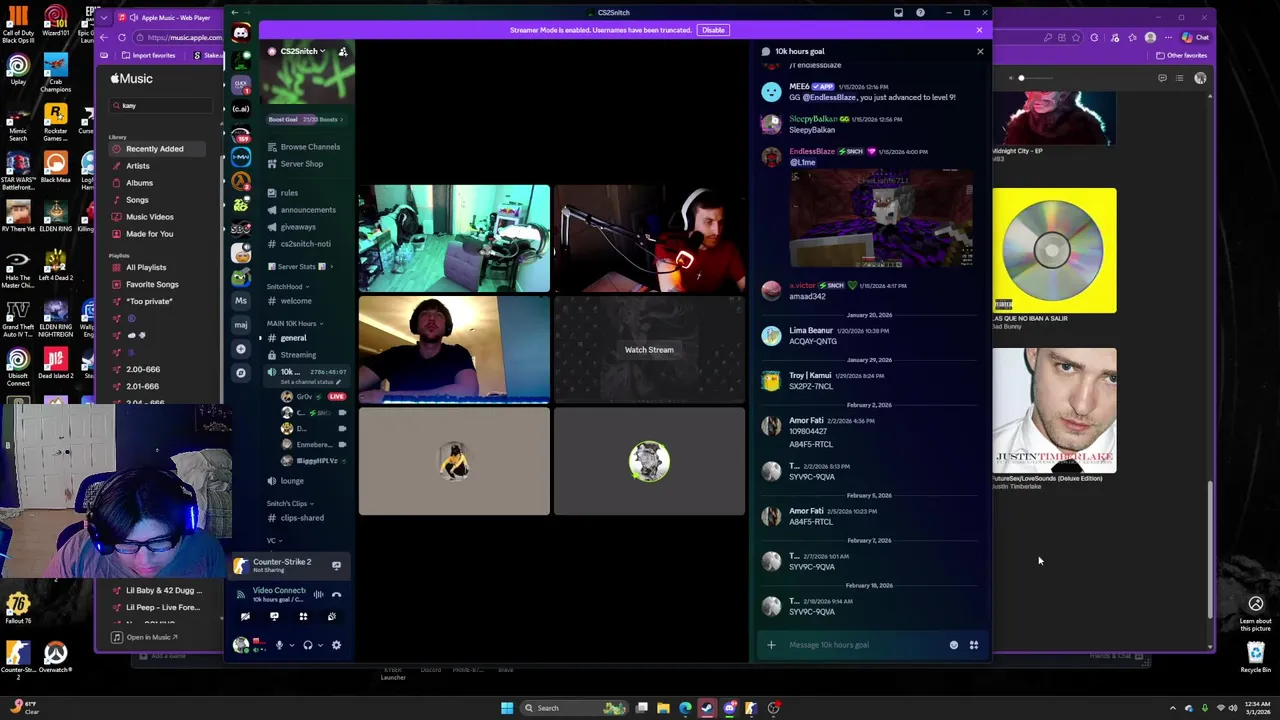Click invite people icon beside CS2Snitch
The image size is (1280, 720).
[343, 51]
